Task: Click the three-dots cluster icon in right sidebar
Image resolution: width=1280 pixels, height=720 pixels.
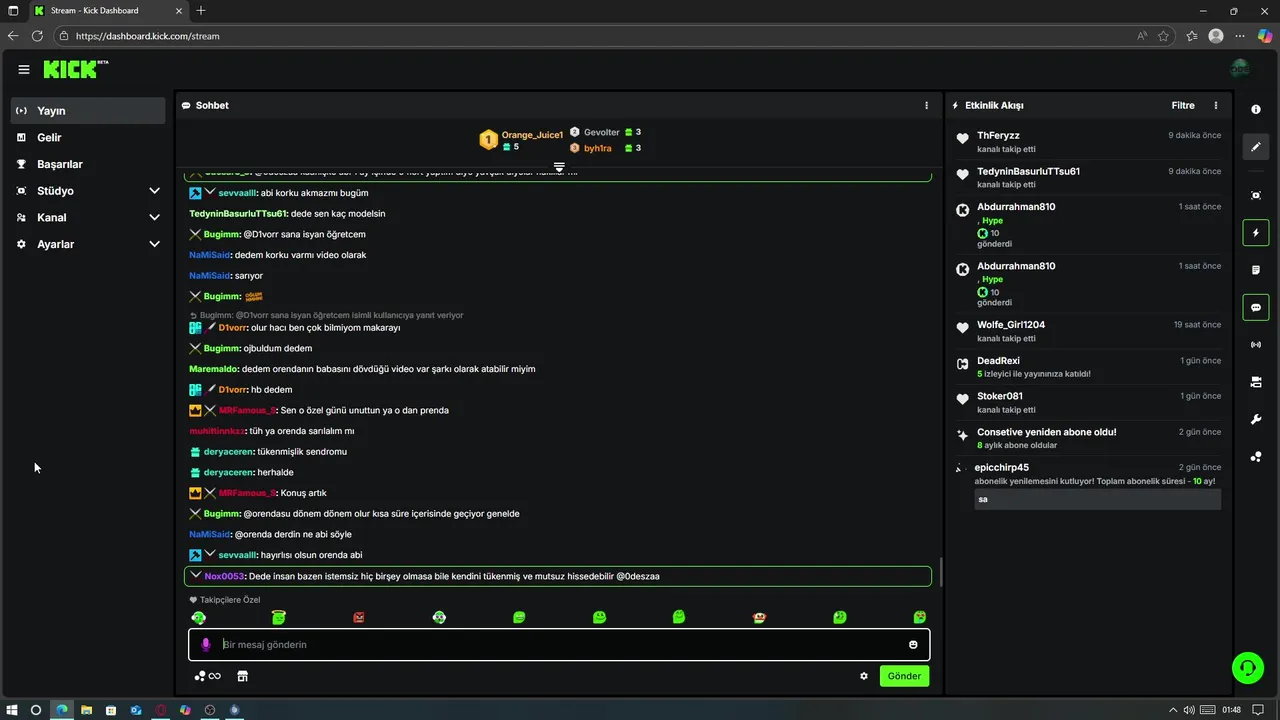Action: coord(1256,457)
